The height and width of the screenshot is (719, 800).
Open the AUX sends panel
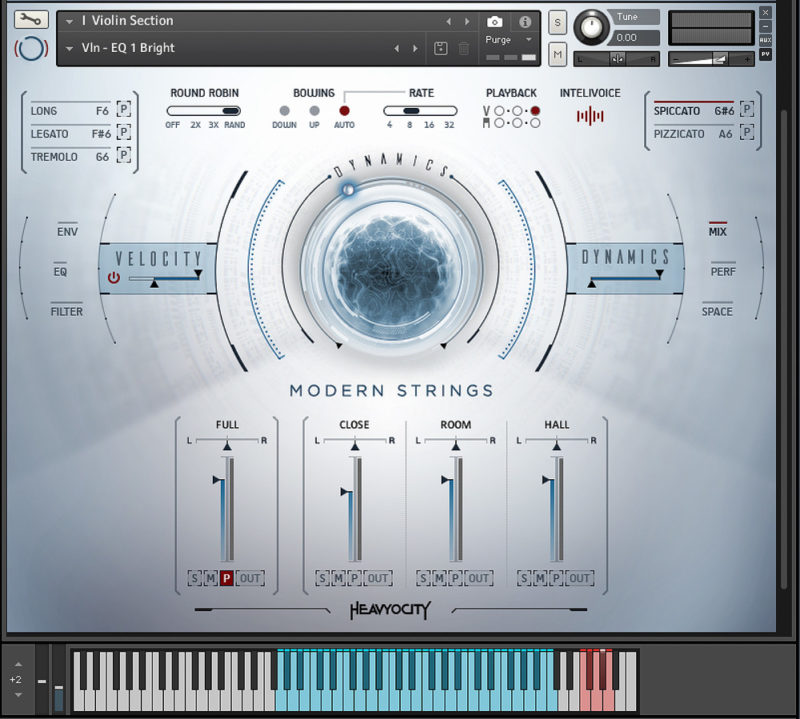(x=765, y=40)
